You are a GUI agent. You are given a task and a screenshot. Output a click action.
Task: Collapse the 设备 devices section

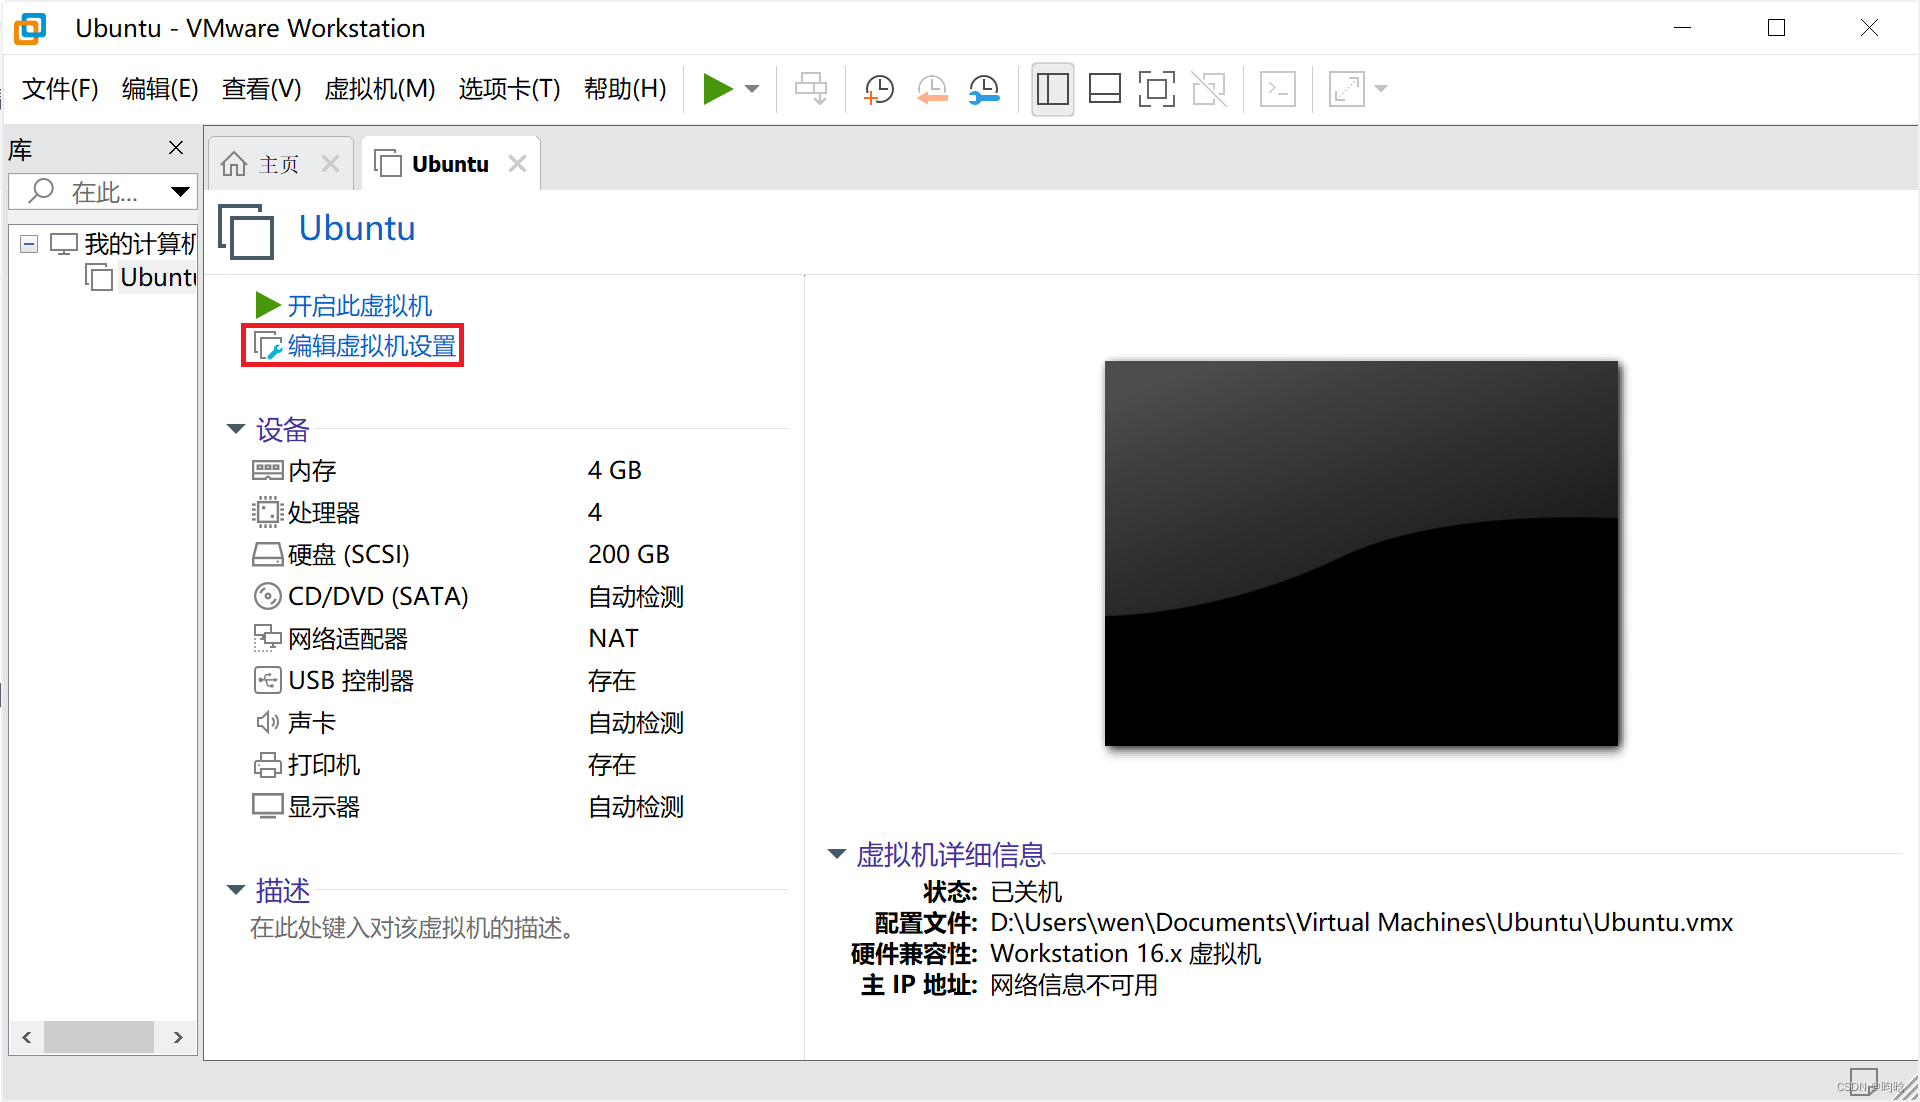pos(236,429)
